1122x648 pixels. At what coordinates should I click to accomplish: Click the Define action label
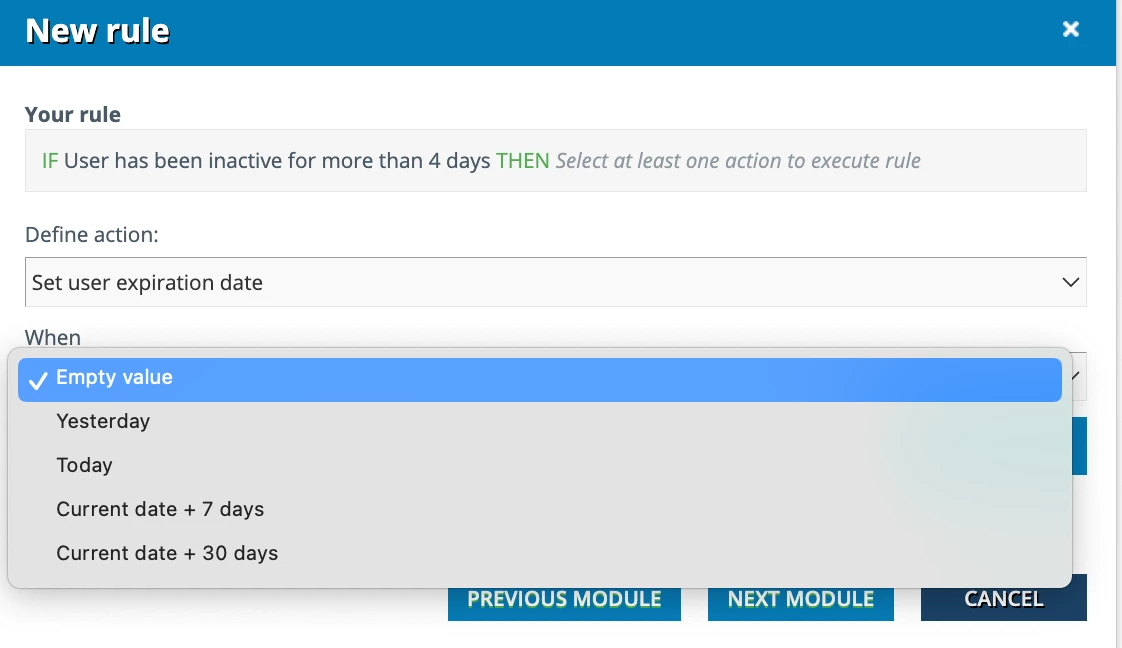point(92,236)
